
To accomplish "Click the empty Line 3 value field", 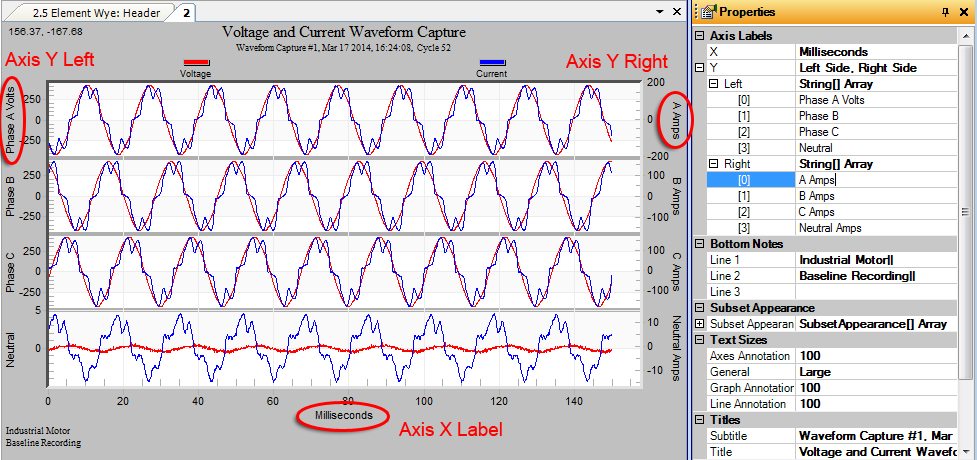I will click(x=876, y=292).
